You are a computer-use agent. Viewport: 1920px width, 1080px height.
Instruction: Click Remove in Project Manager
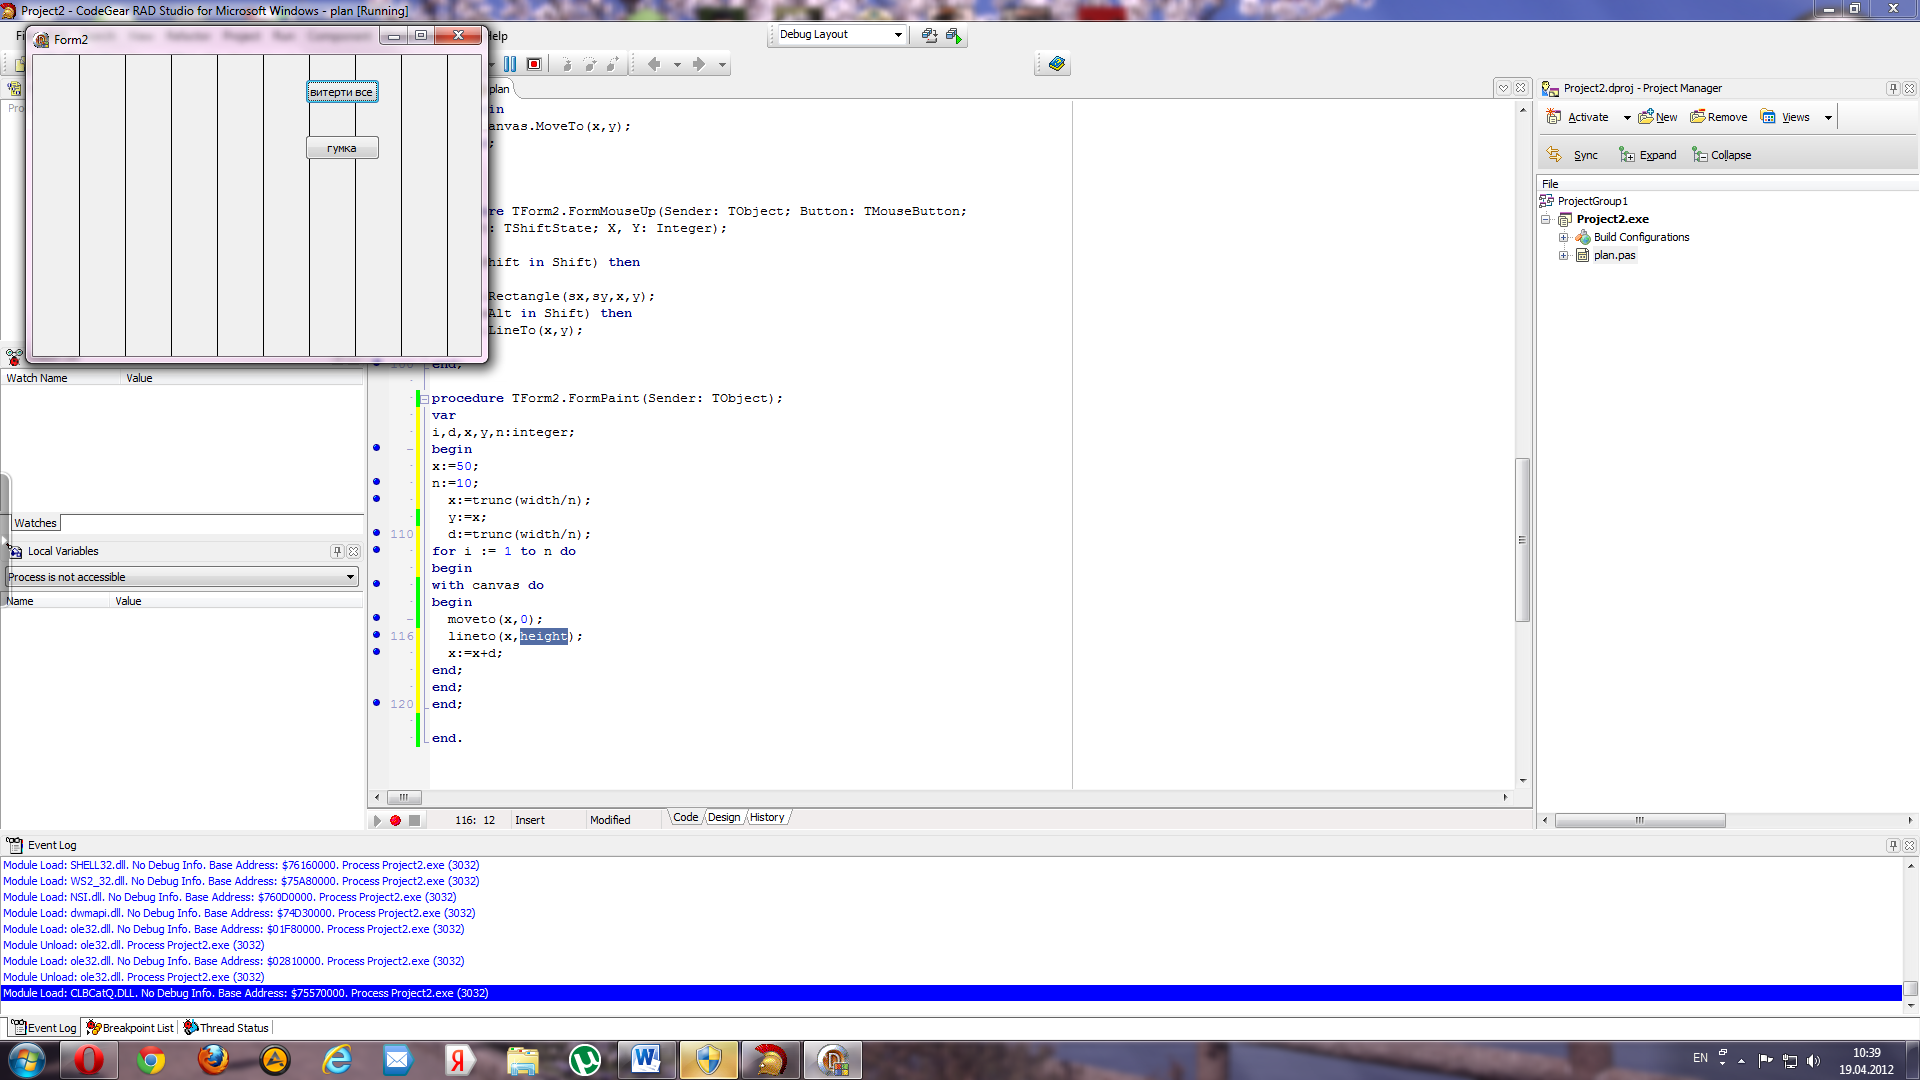pyautogui.click(x=1719, y=117)
